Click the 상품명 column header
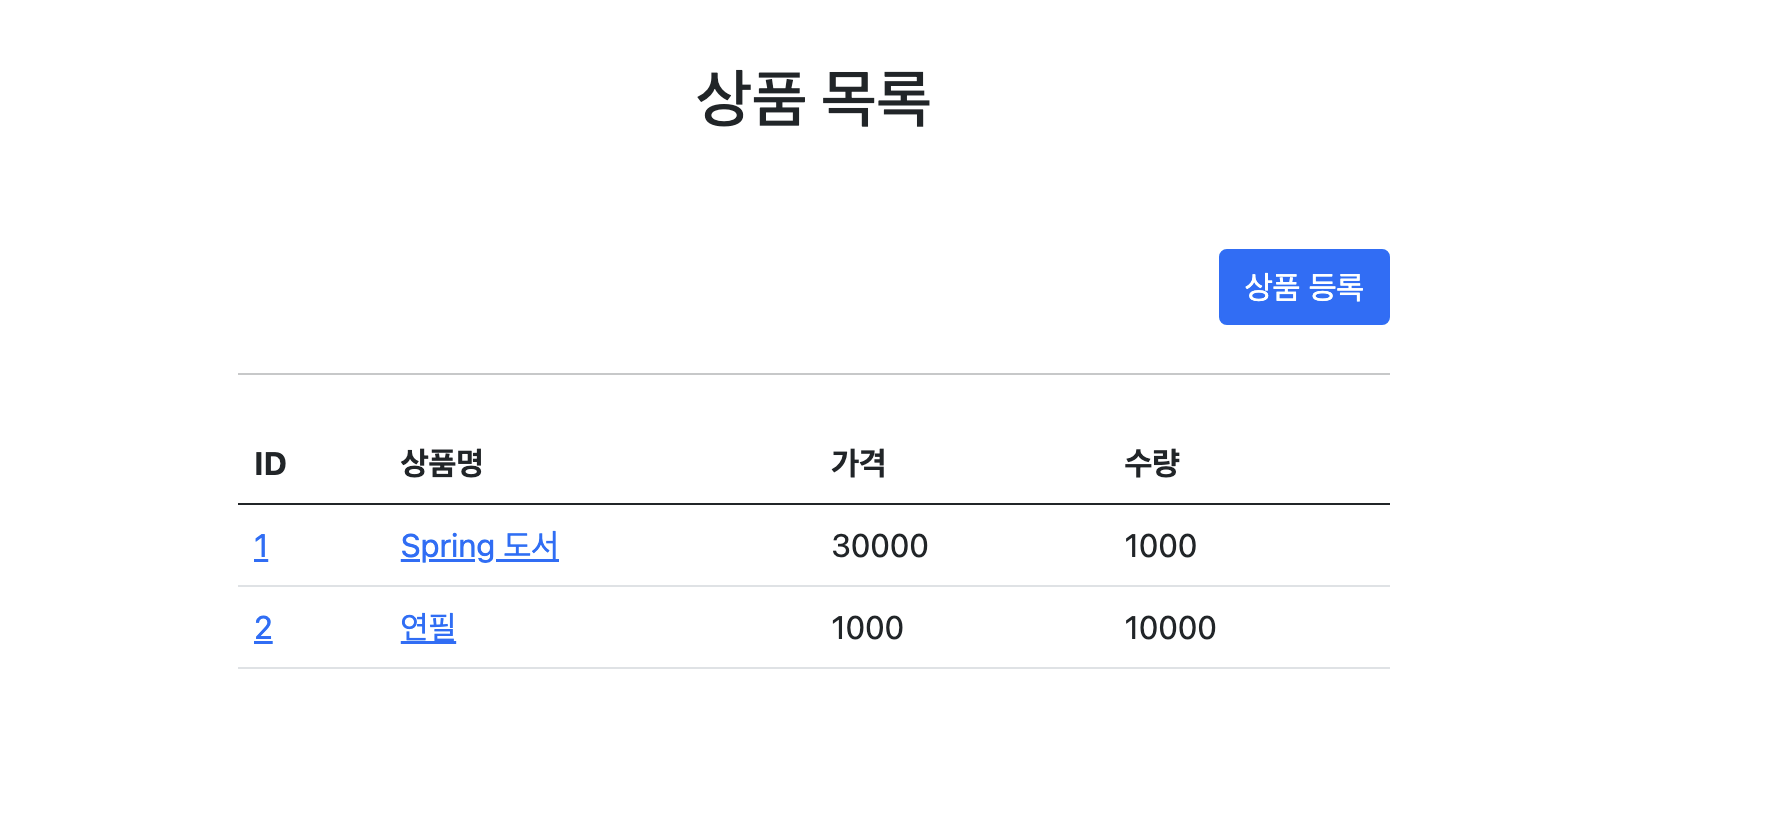1780x820 pixels. pos(442,463)
